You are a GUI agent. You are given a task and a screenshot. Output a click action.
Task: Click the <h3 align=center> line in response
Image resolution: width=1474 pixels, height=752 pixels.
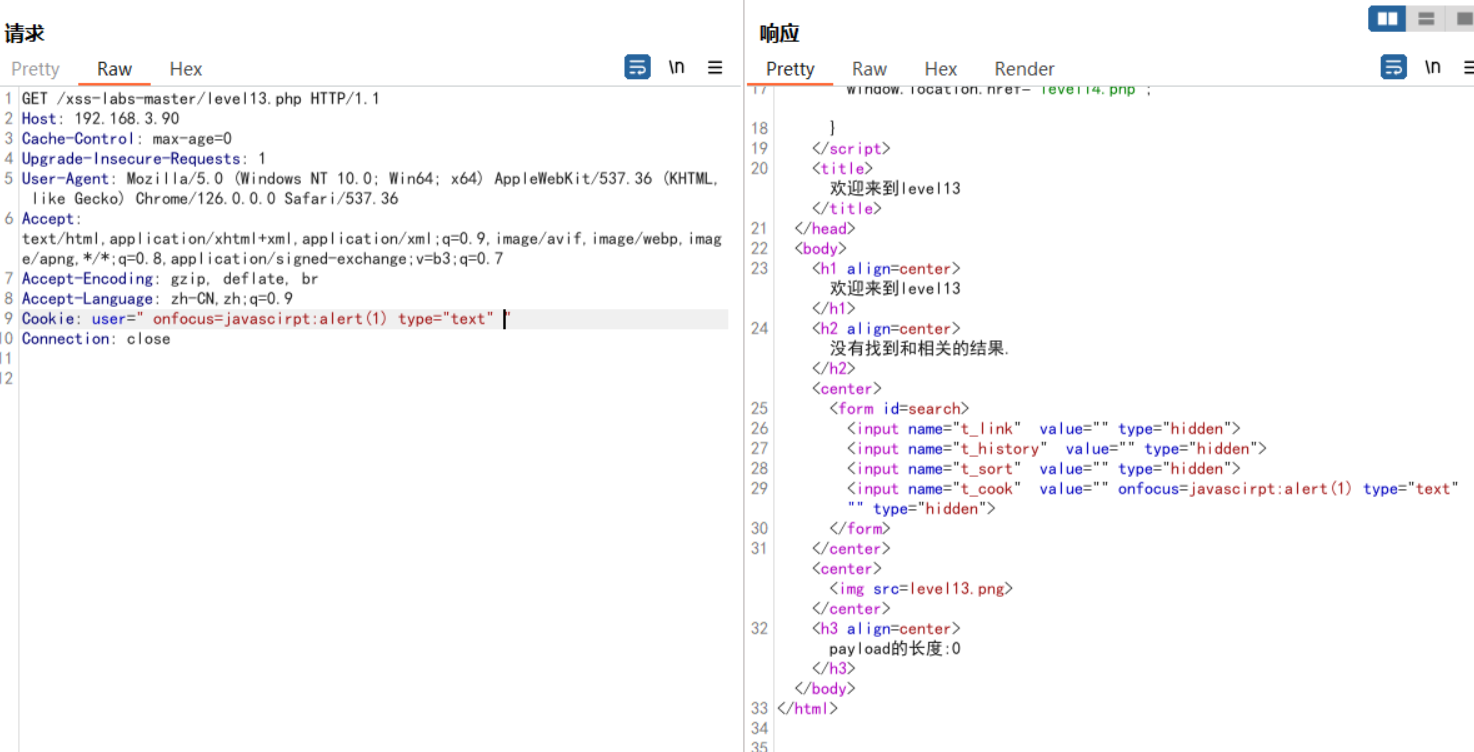[x=886, y=629]
